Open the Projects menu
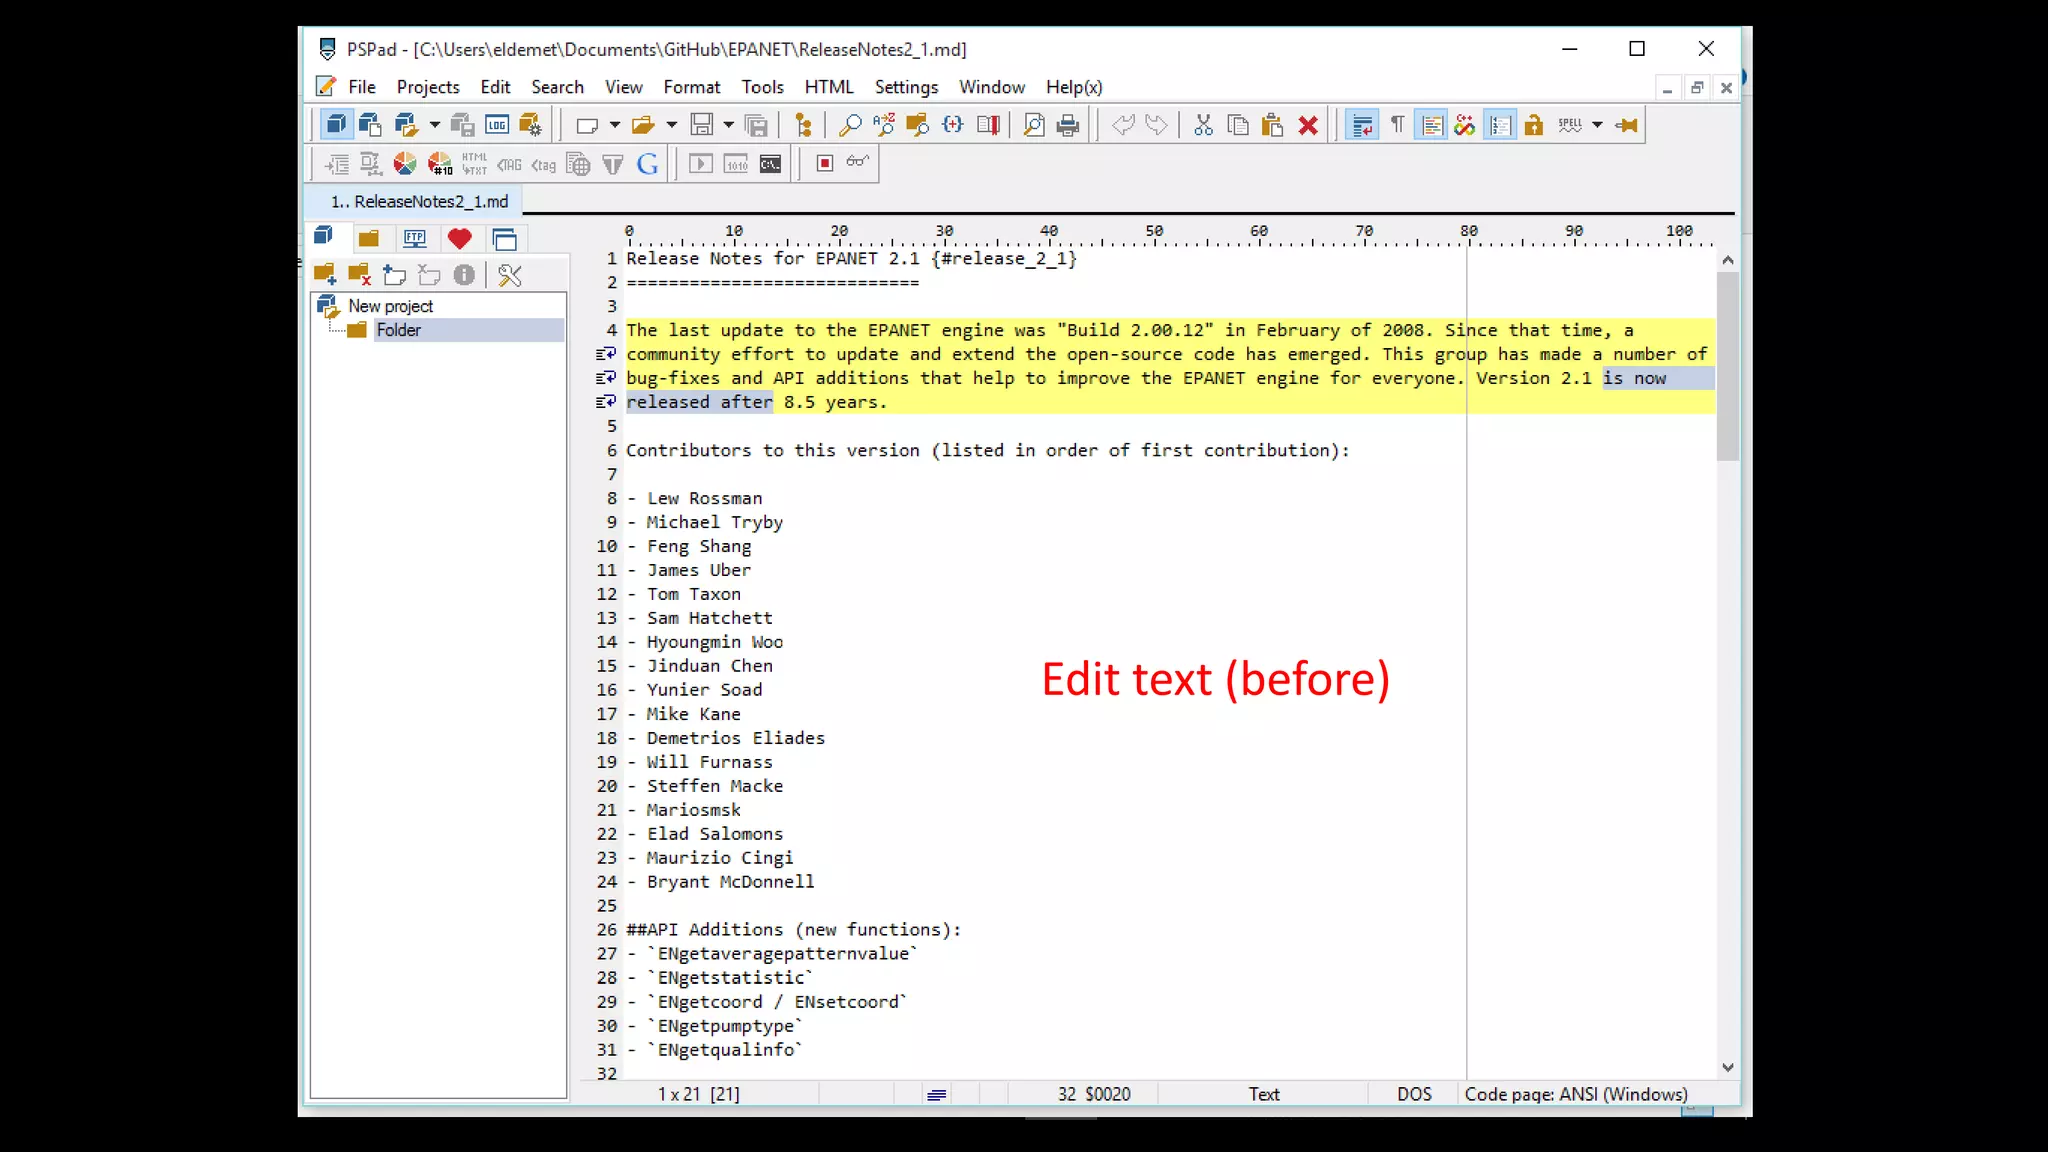 coord(428,87)
